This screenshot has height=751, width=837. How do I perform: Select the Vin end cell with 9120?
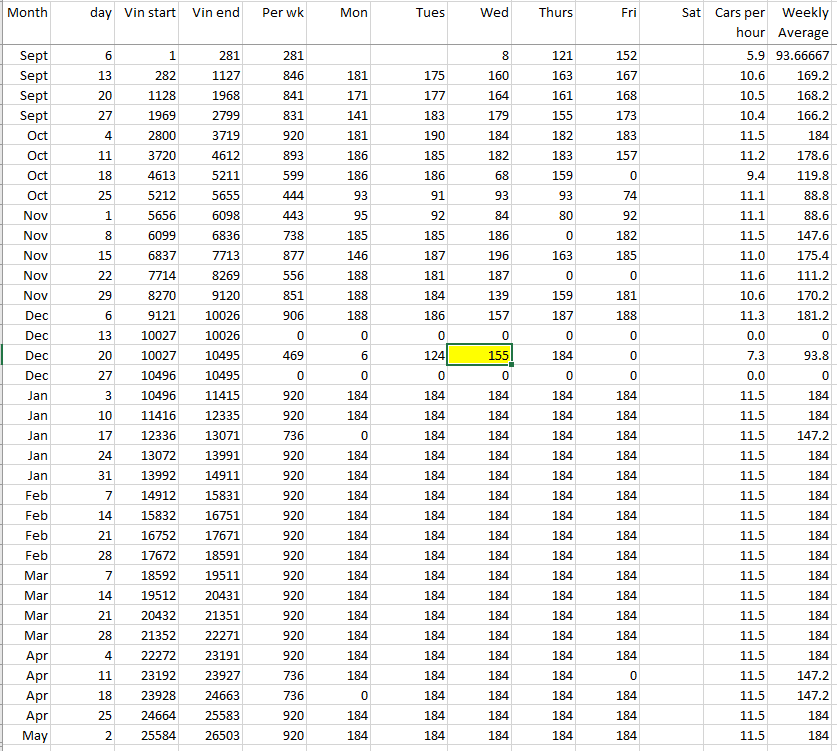click(214, 295)
